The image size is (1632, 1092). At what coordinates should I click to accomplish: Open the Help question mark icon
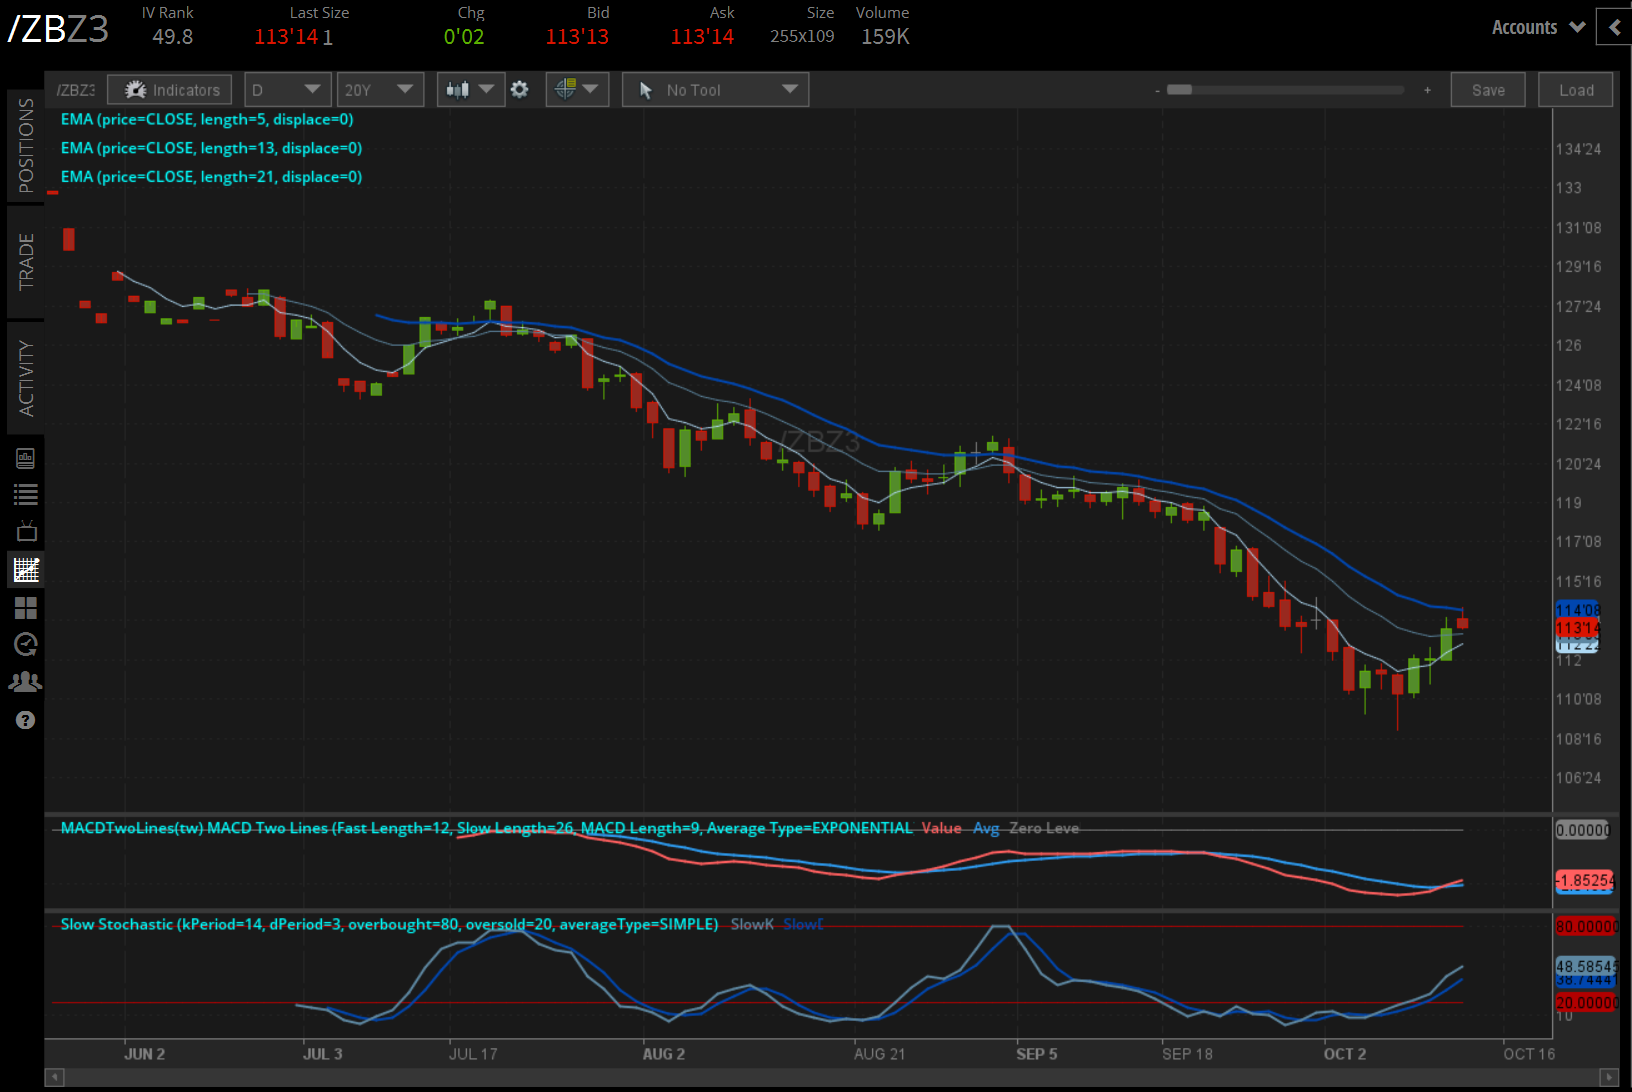click(25, 719)
